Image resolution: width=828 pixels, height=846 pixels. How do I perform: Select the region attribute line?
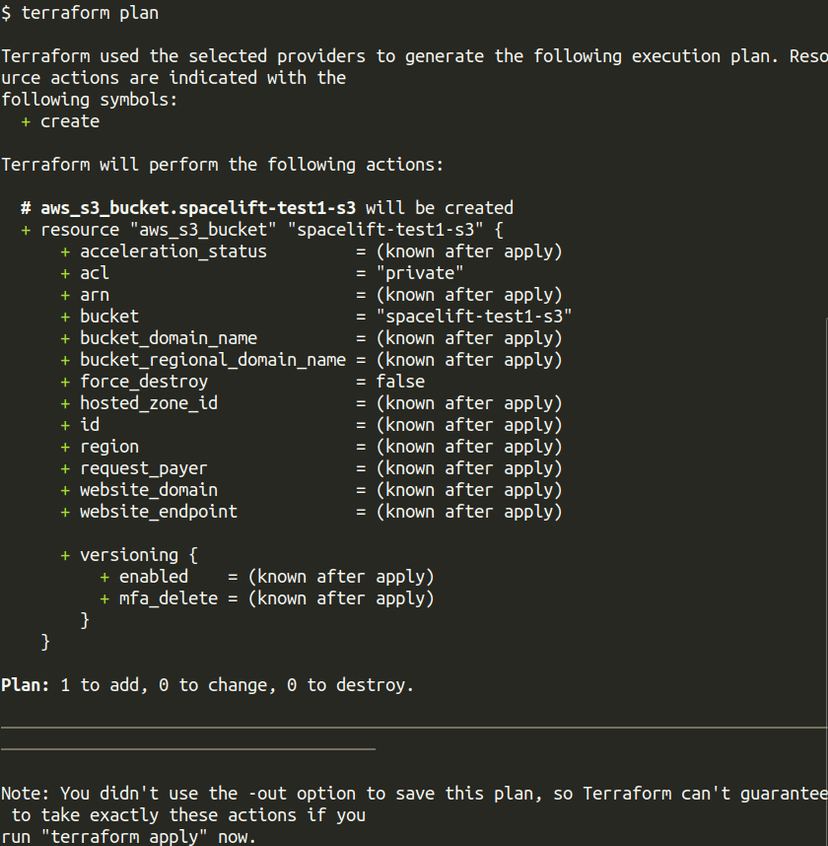109,446
